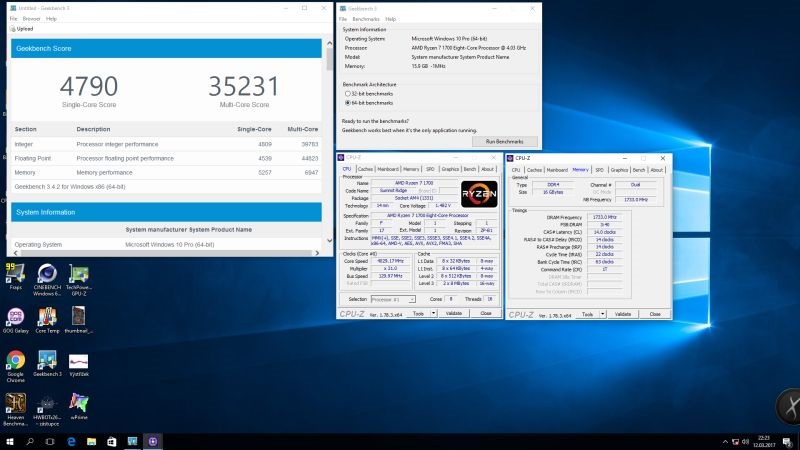
Task: Click the Geekbench vertical scrollbar down arrow
Action: pos(329,240)
